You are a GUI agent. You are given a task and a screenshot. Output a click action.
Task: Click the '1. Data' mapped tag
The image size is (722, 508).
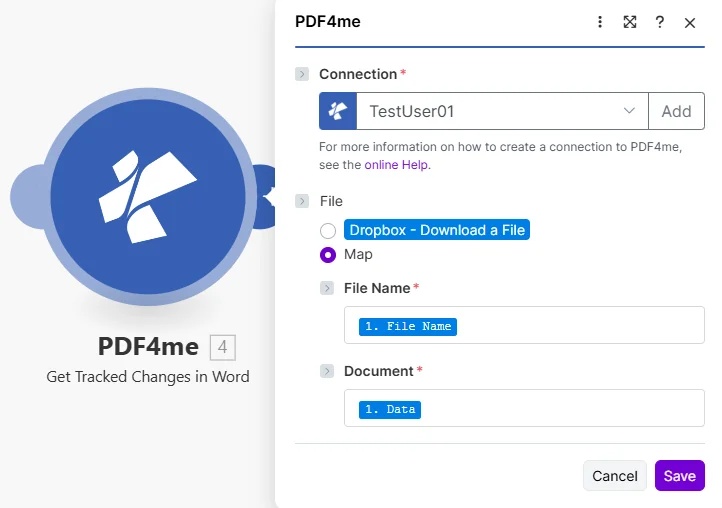pos(390,409)
